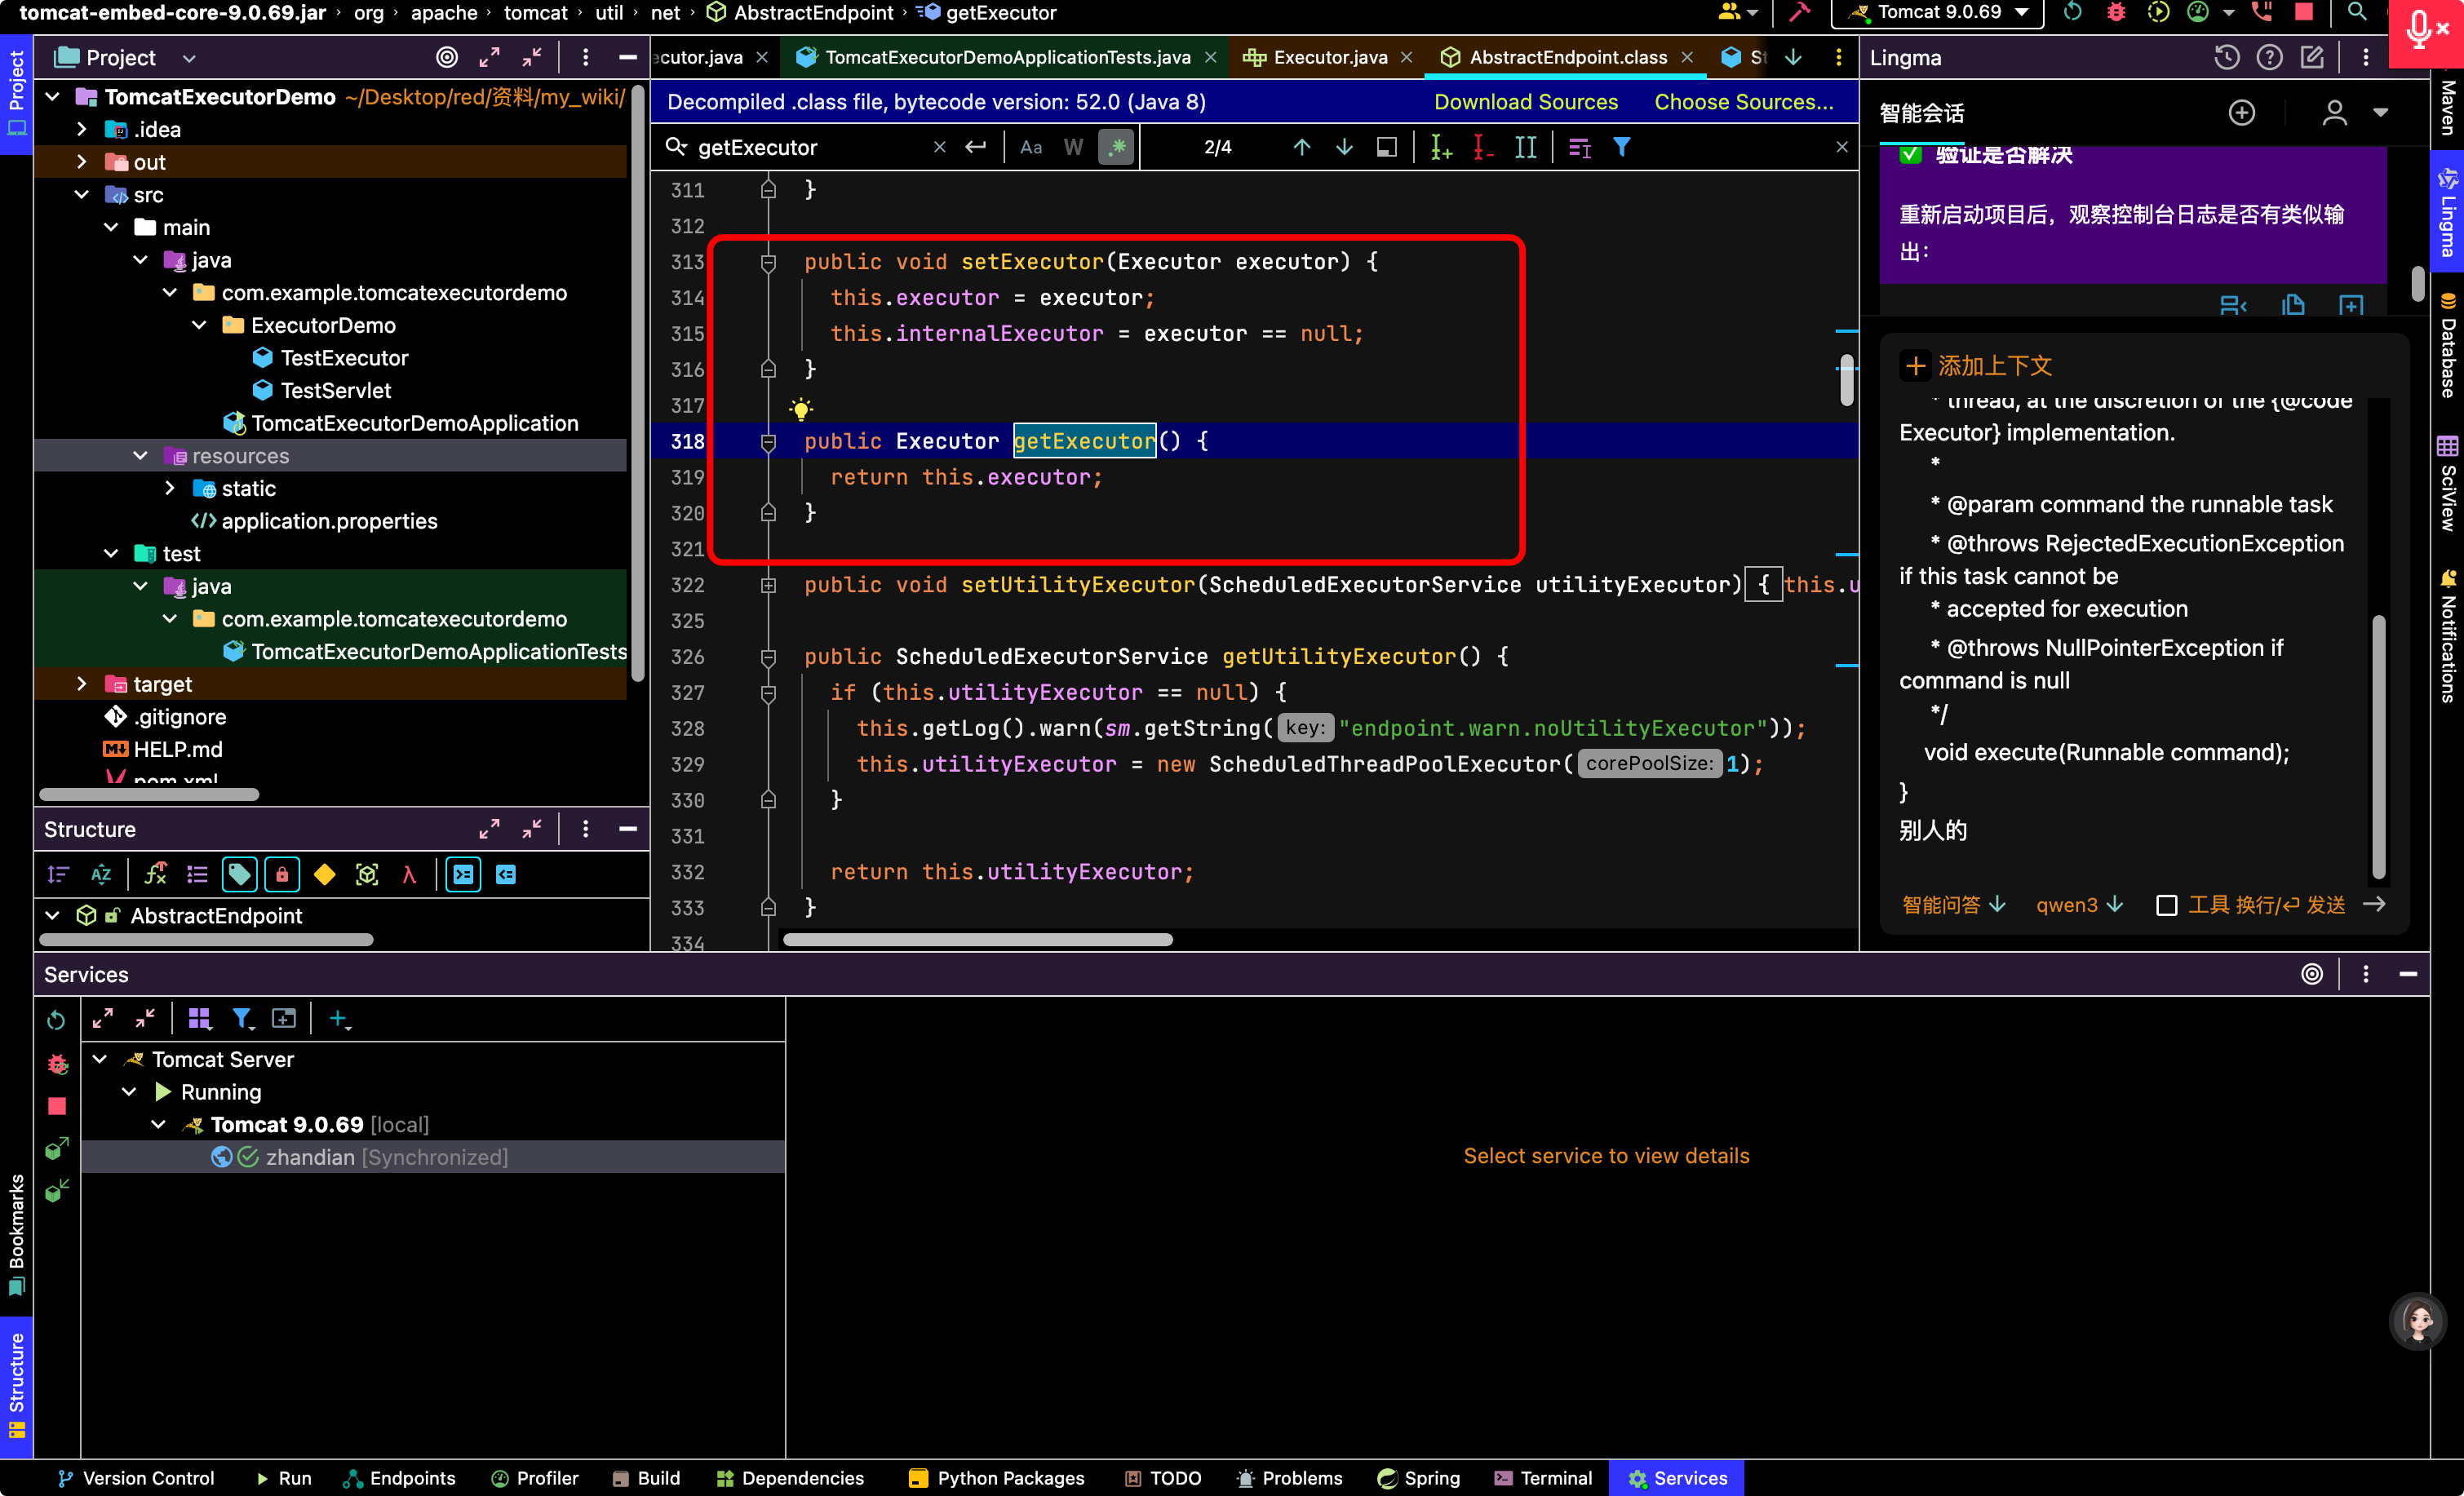Toggle show fields diamond icon in Structure
Image resolution: width=2464 pixels, height=1496 pixels.
tap(324, 875)
